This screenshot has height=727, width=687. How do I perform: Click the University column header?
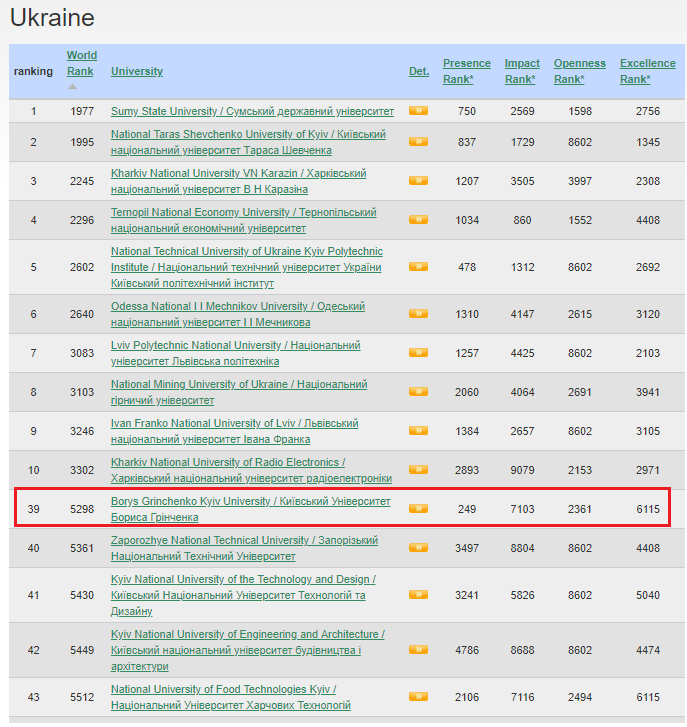[x=137, y=71]
